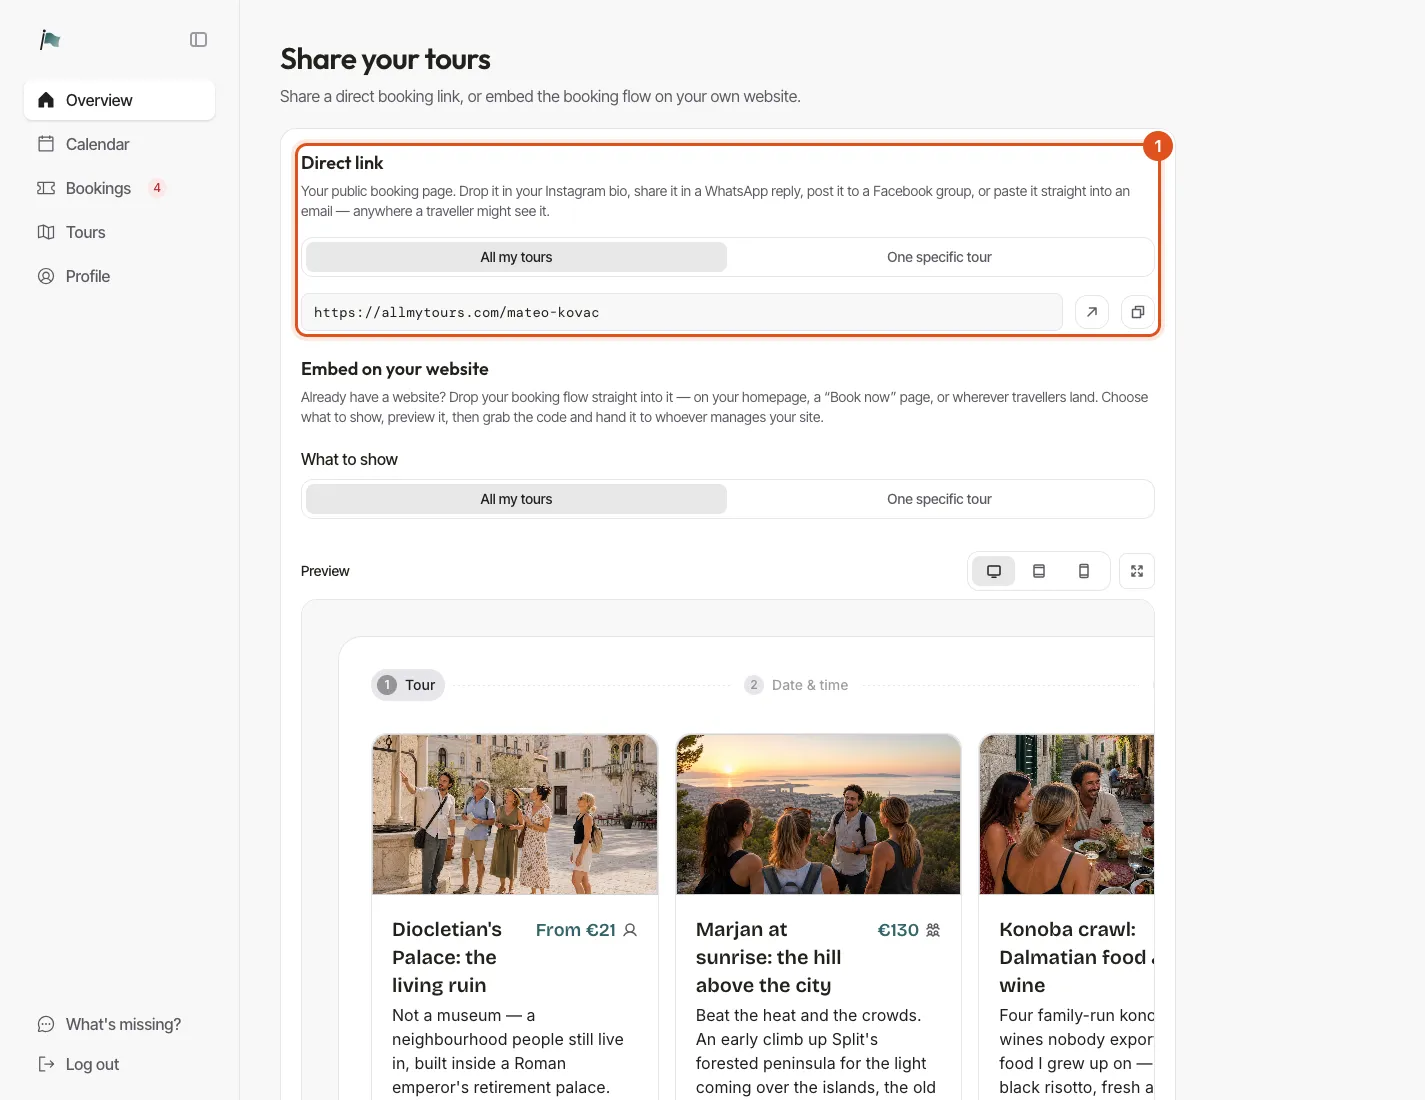
Task: Click the booking URL field
Action: point(682,312)
